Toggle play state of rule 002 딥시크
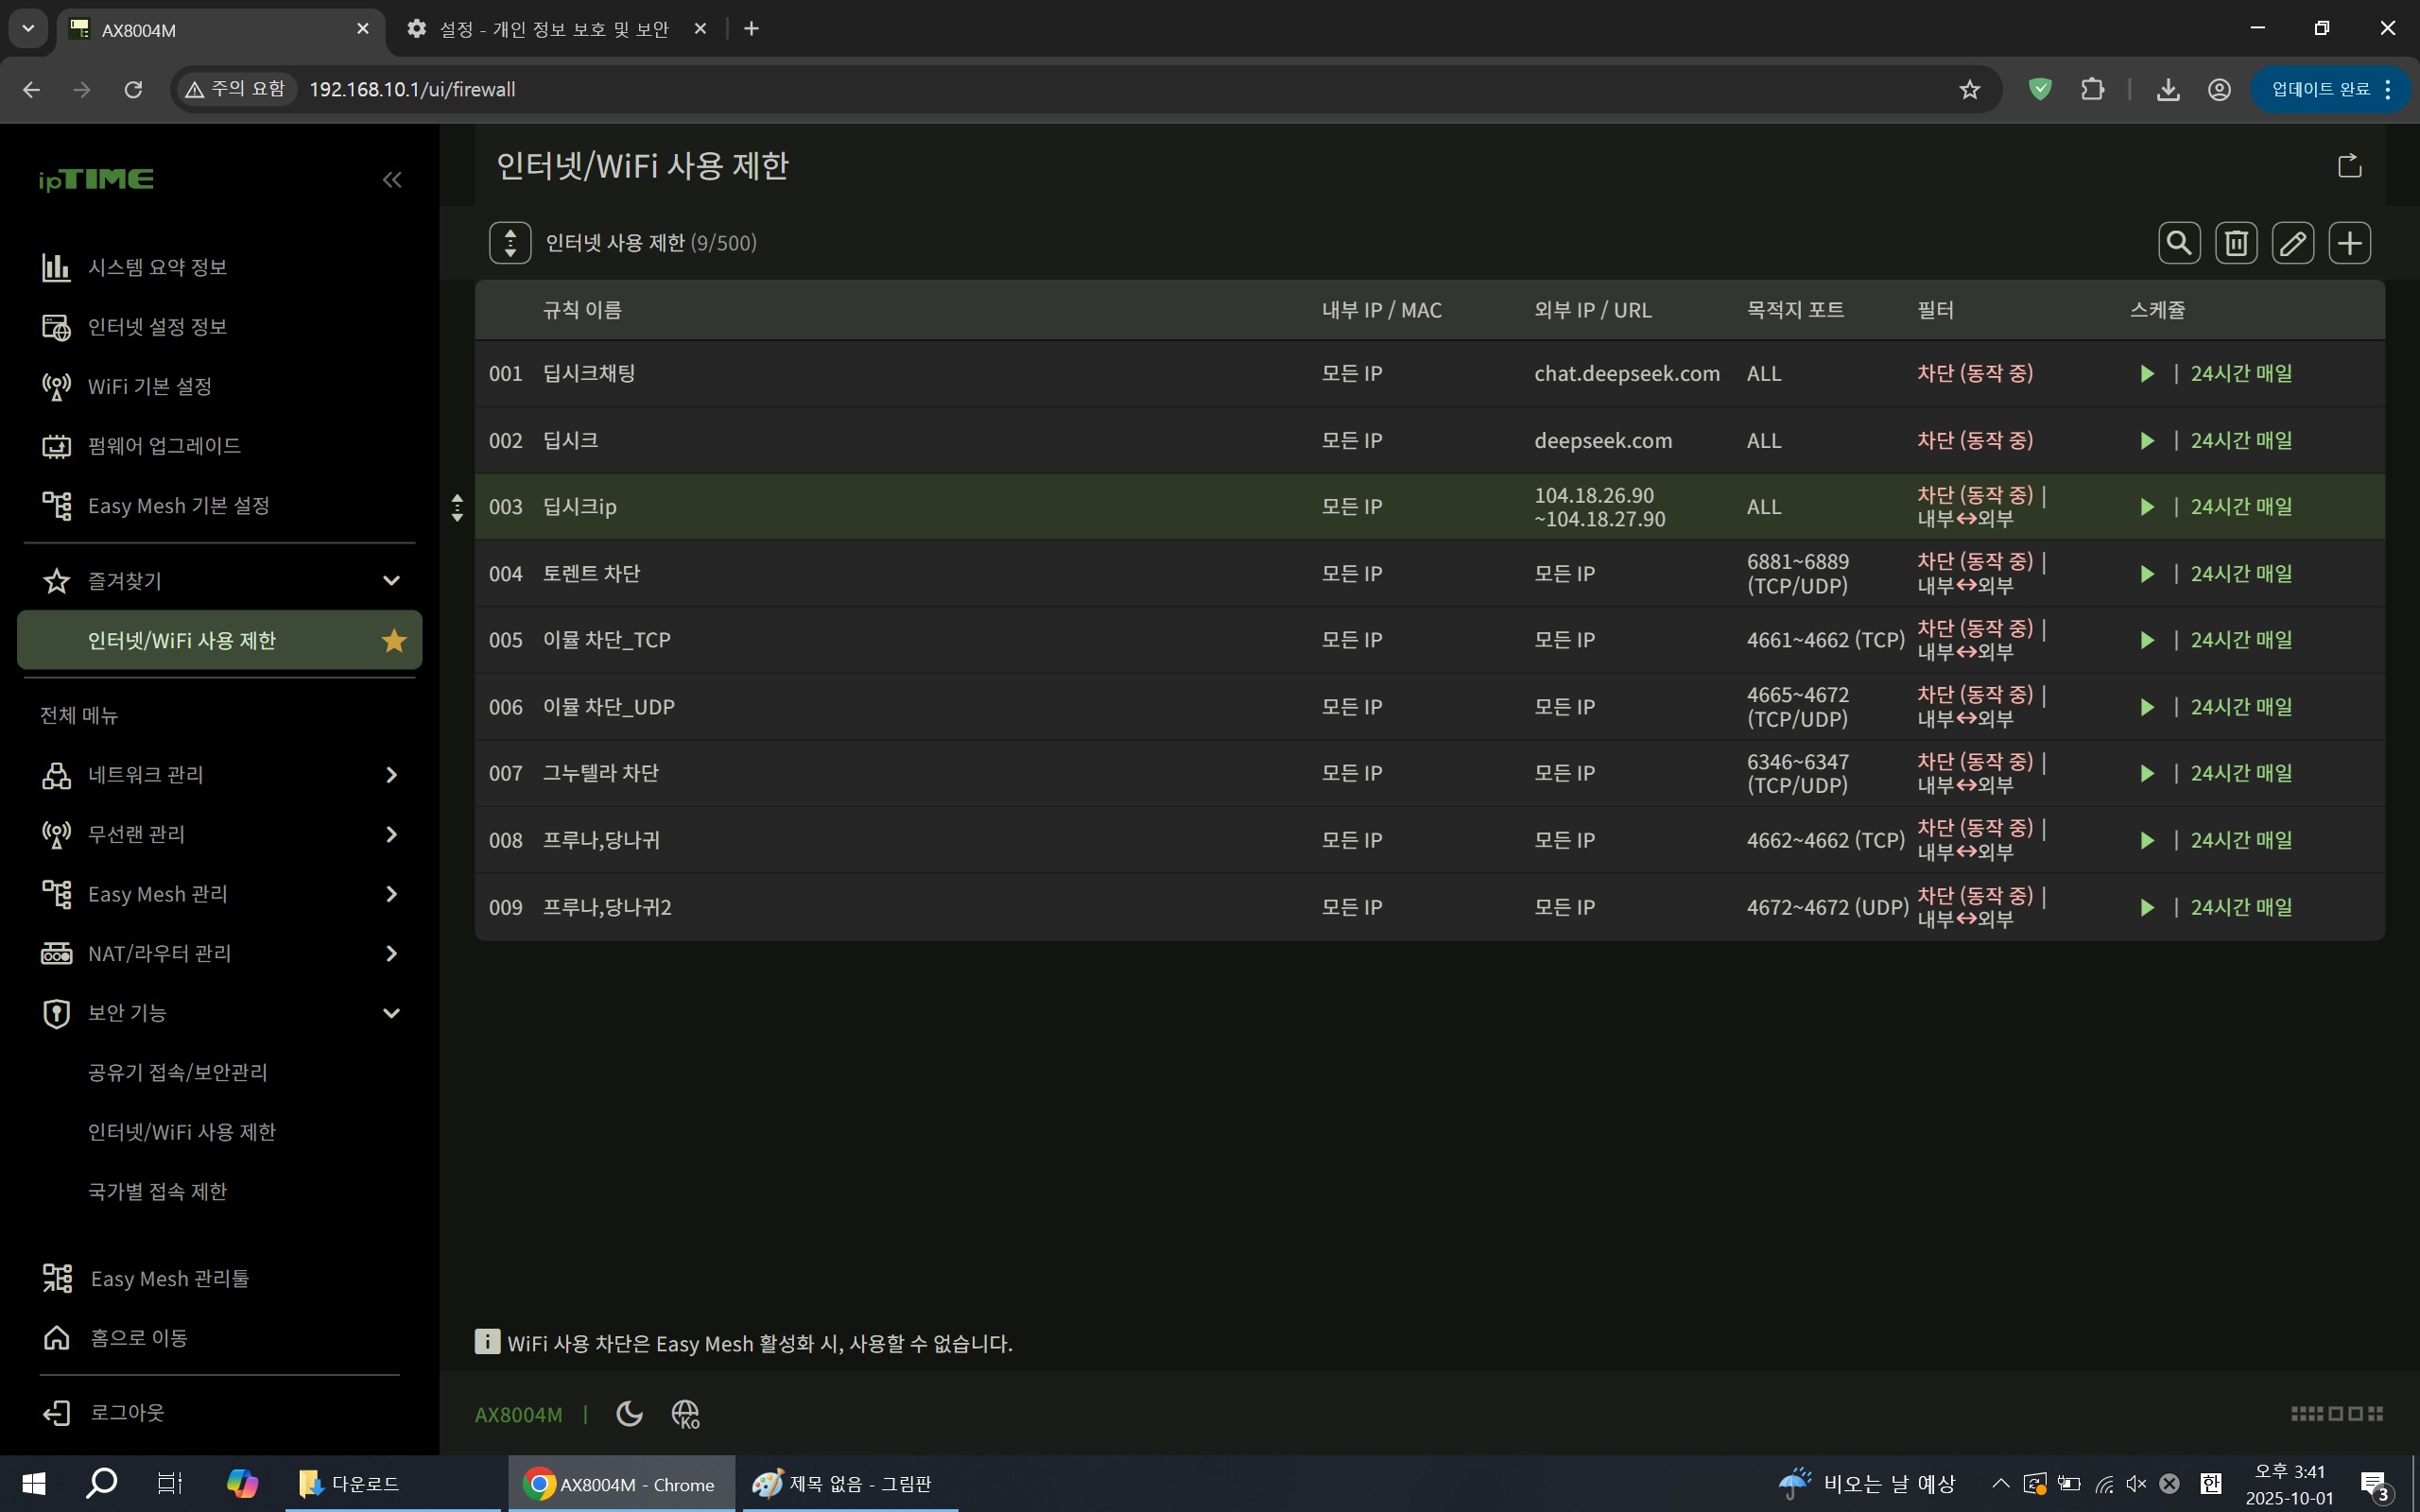Viewport: 2420px width, 1512px height. click(2146, 441)
